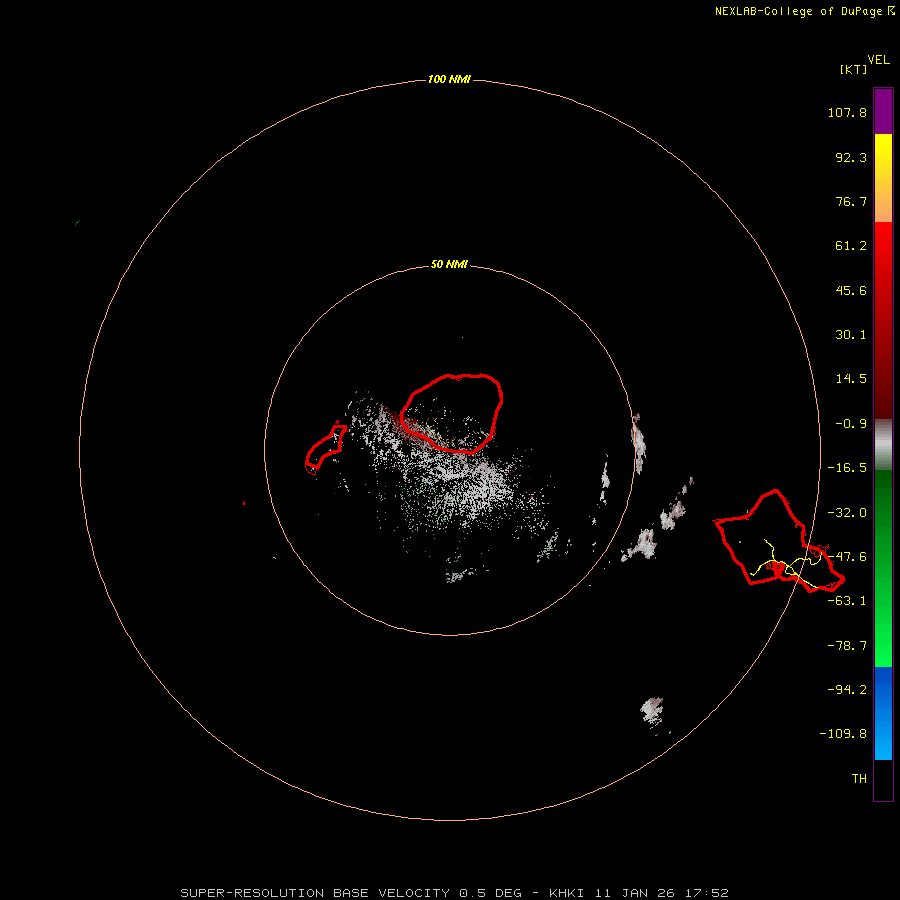Click the TH legend label
The width and height of the screenshot is (900, 900).
click(859, 778)
